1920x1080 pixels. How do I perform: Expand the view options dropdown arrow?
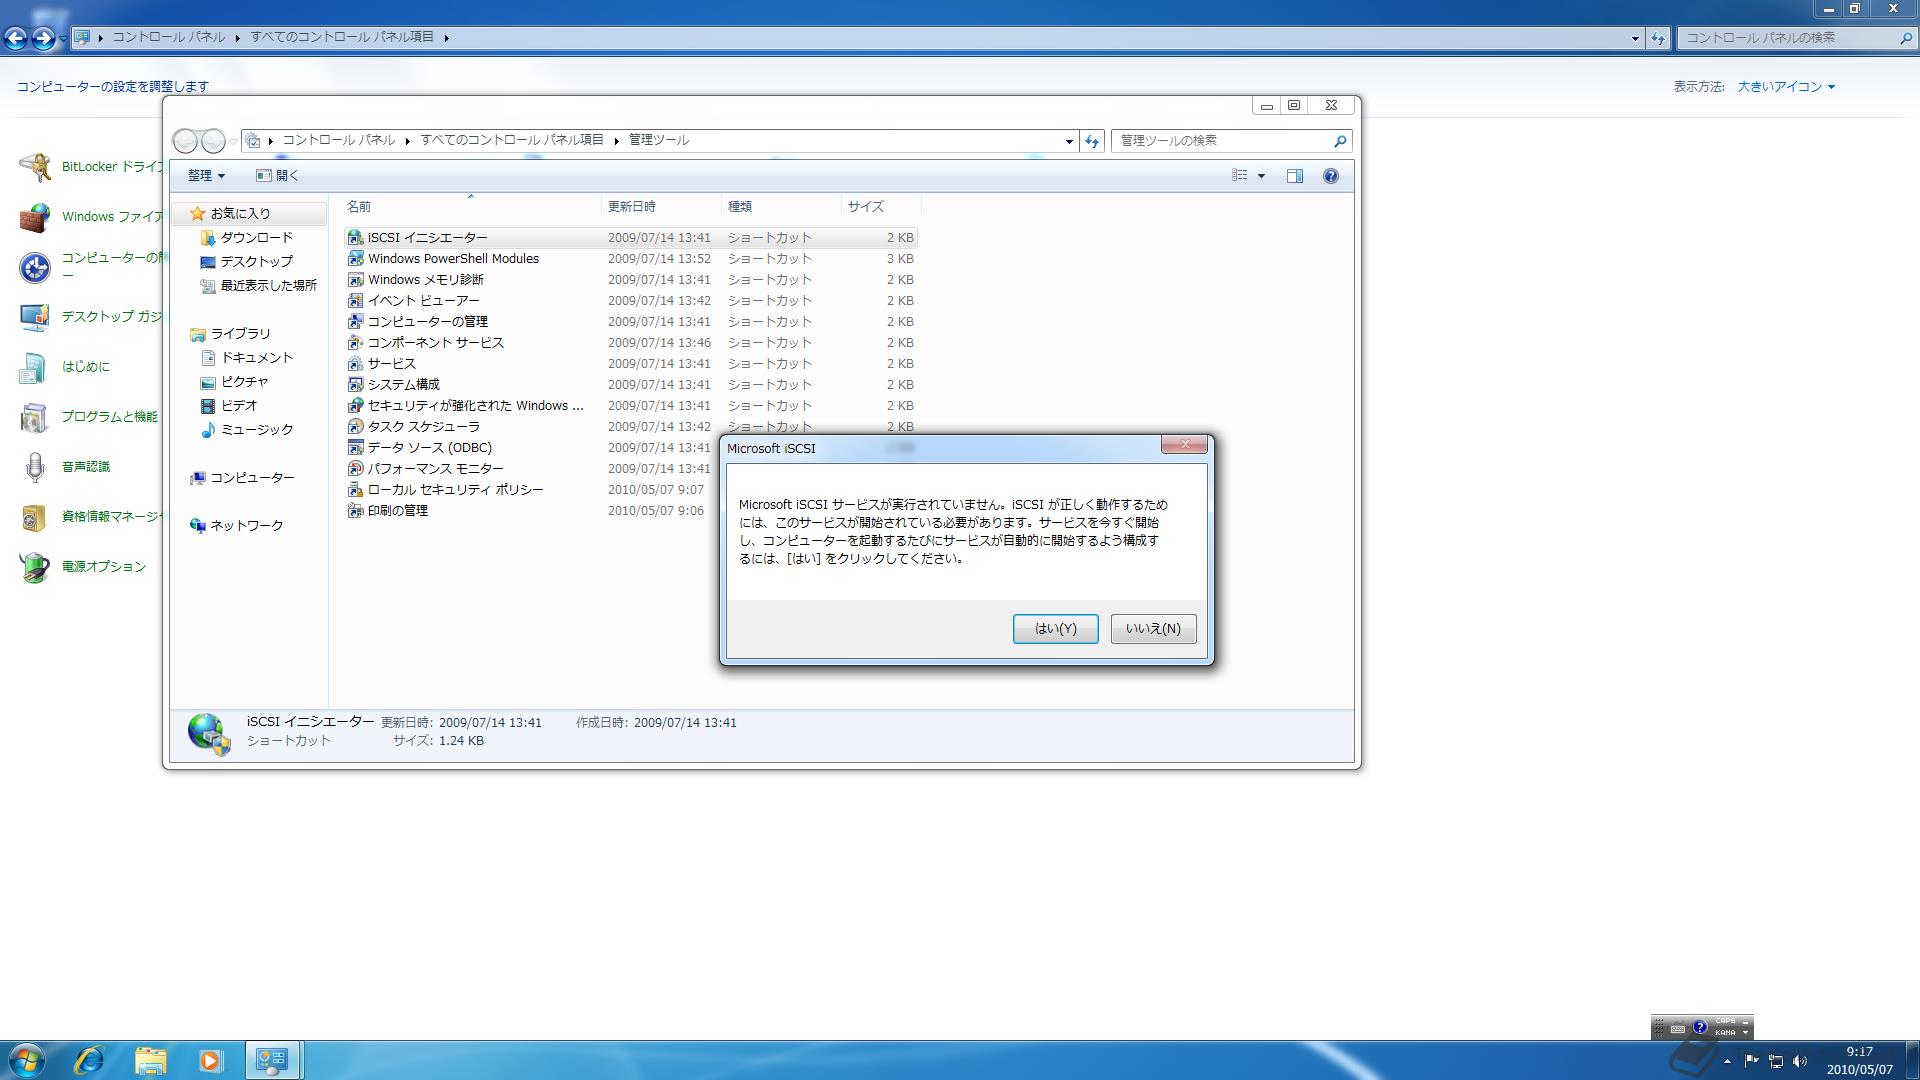1261,176
